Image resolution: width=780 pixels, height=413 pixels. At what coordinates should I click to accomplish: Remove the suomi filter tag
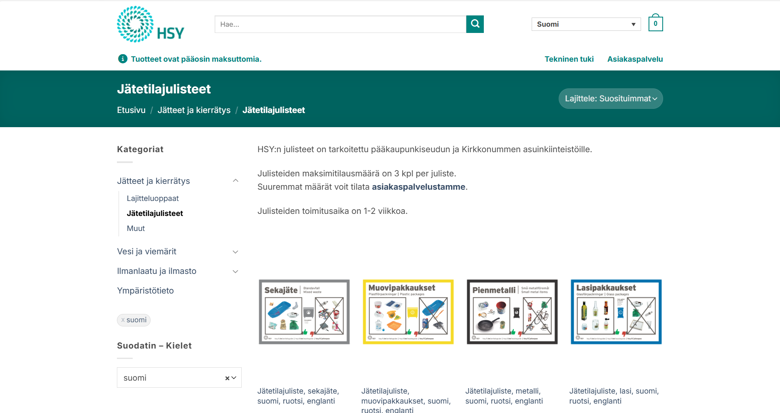pyautogui.click(x=123, y=320)
